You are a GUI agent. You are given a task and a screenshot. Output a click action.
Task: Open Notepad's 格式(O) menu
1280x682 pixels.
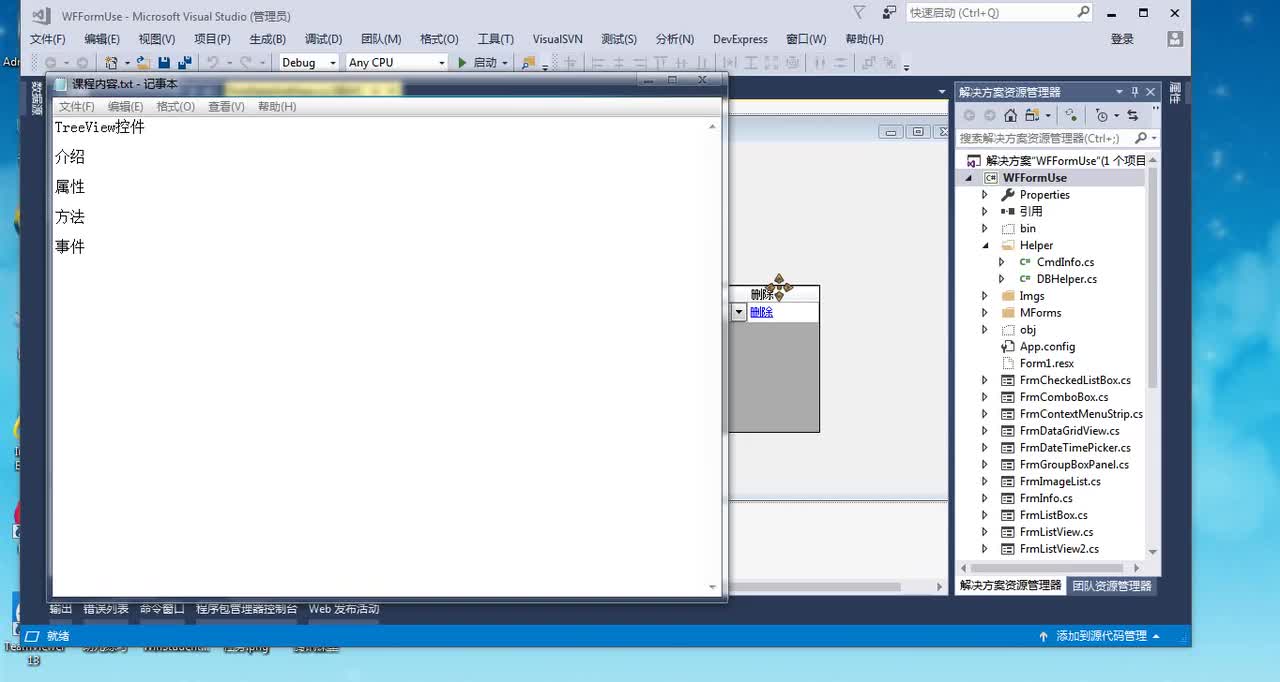tap(175, 106)
